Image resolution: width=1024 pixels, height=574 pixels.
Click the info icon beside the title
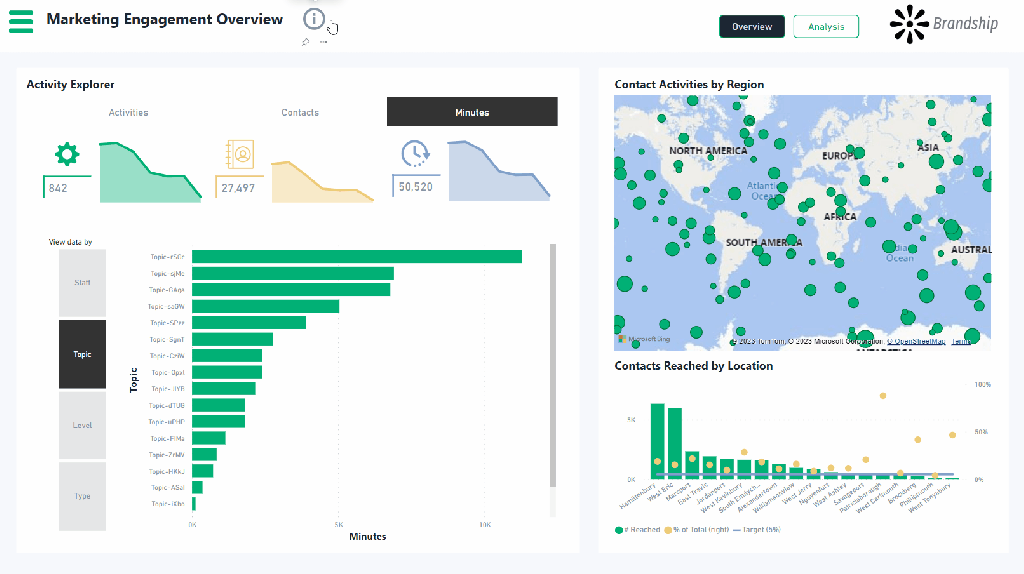coord(314,18)
